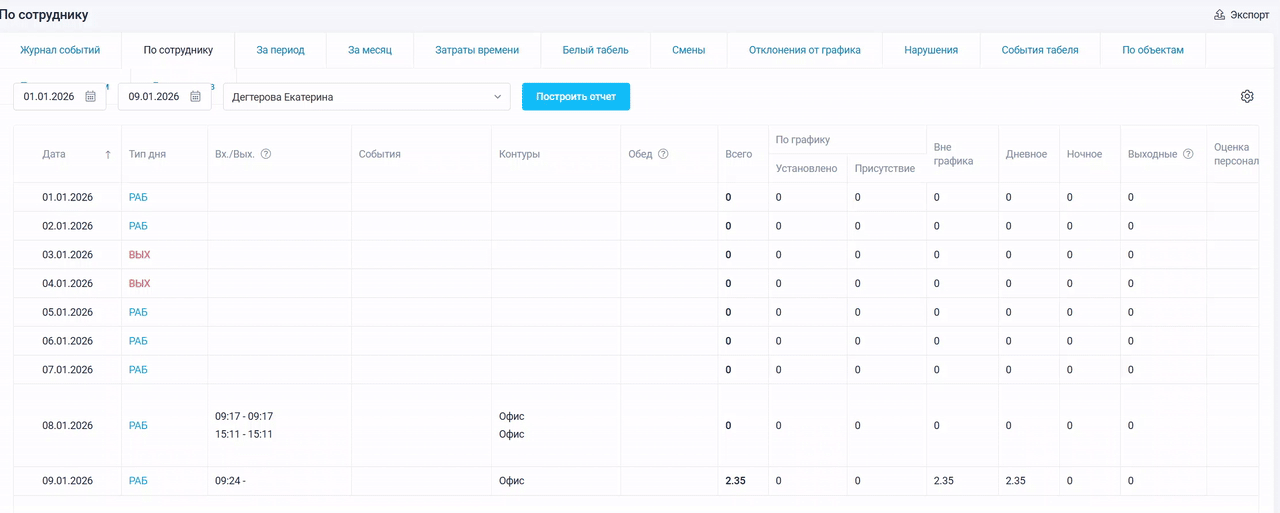
Task: Click into the start date field 01.01.2026
Action: (x=50, y=97)
